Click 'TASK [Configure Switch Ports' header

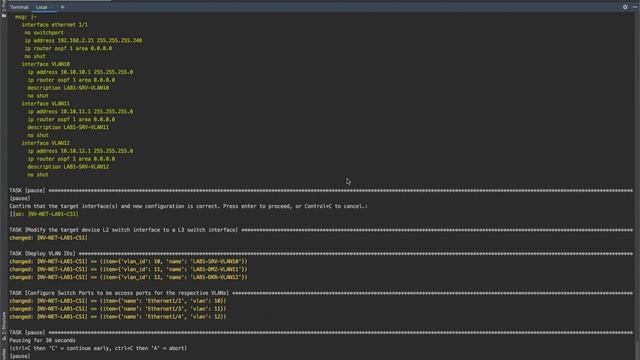click(119, 293)
